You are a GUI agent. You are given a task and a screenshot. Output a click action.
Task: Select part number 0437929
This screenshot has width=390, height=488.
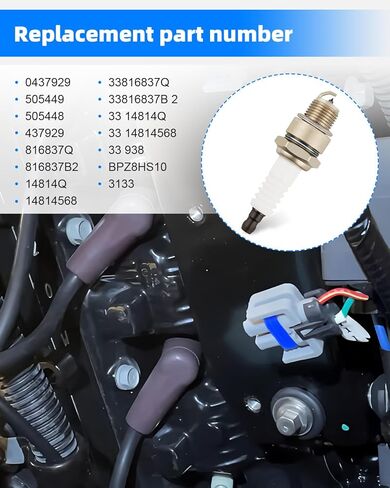(x=48, y=82)
